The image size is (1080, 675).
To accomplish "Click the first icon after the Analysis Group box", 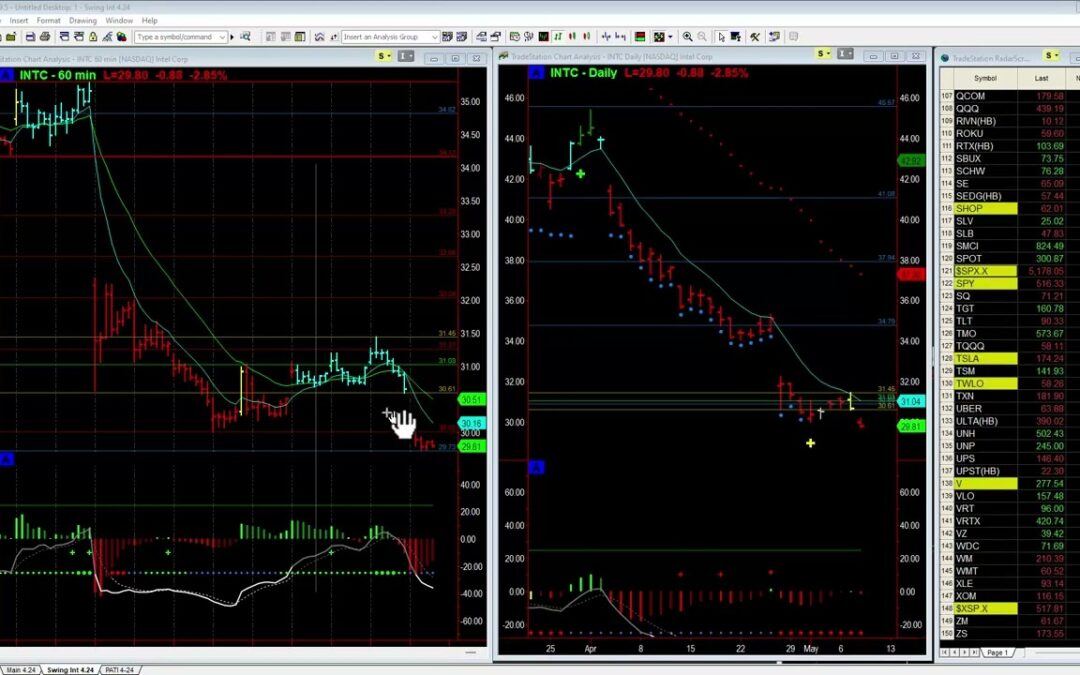I will coord(447,37).
